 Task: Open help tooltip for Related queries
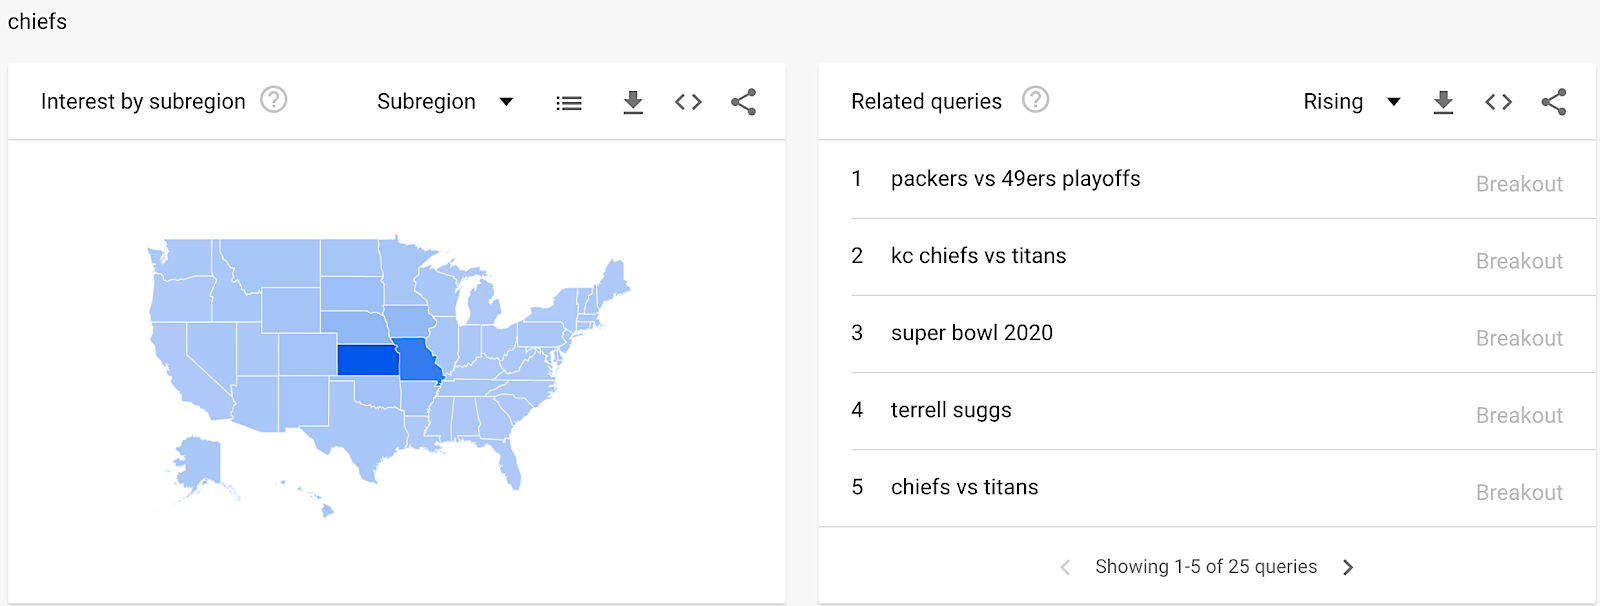[x=1036, y=99]
